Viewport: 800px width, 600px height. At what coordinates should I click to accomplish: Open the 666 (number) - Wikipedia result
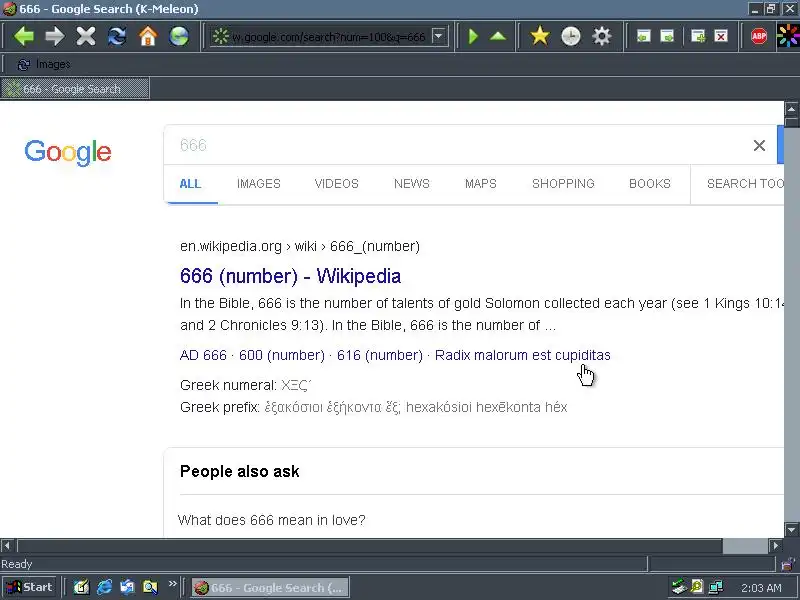click(290, 276)
